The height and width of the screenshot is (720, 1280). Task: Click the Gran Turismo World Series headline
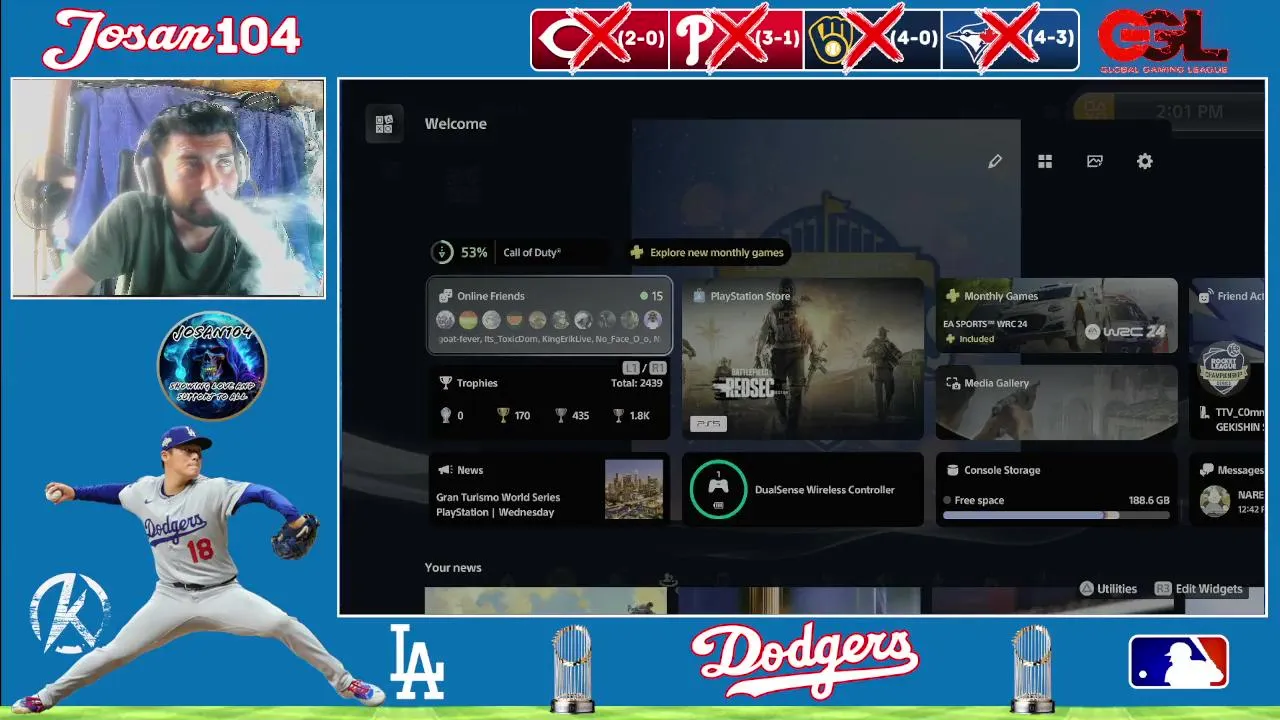click(x=498, y=505)
